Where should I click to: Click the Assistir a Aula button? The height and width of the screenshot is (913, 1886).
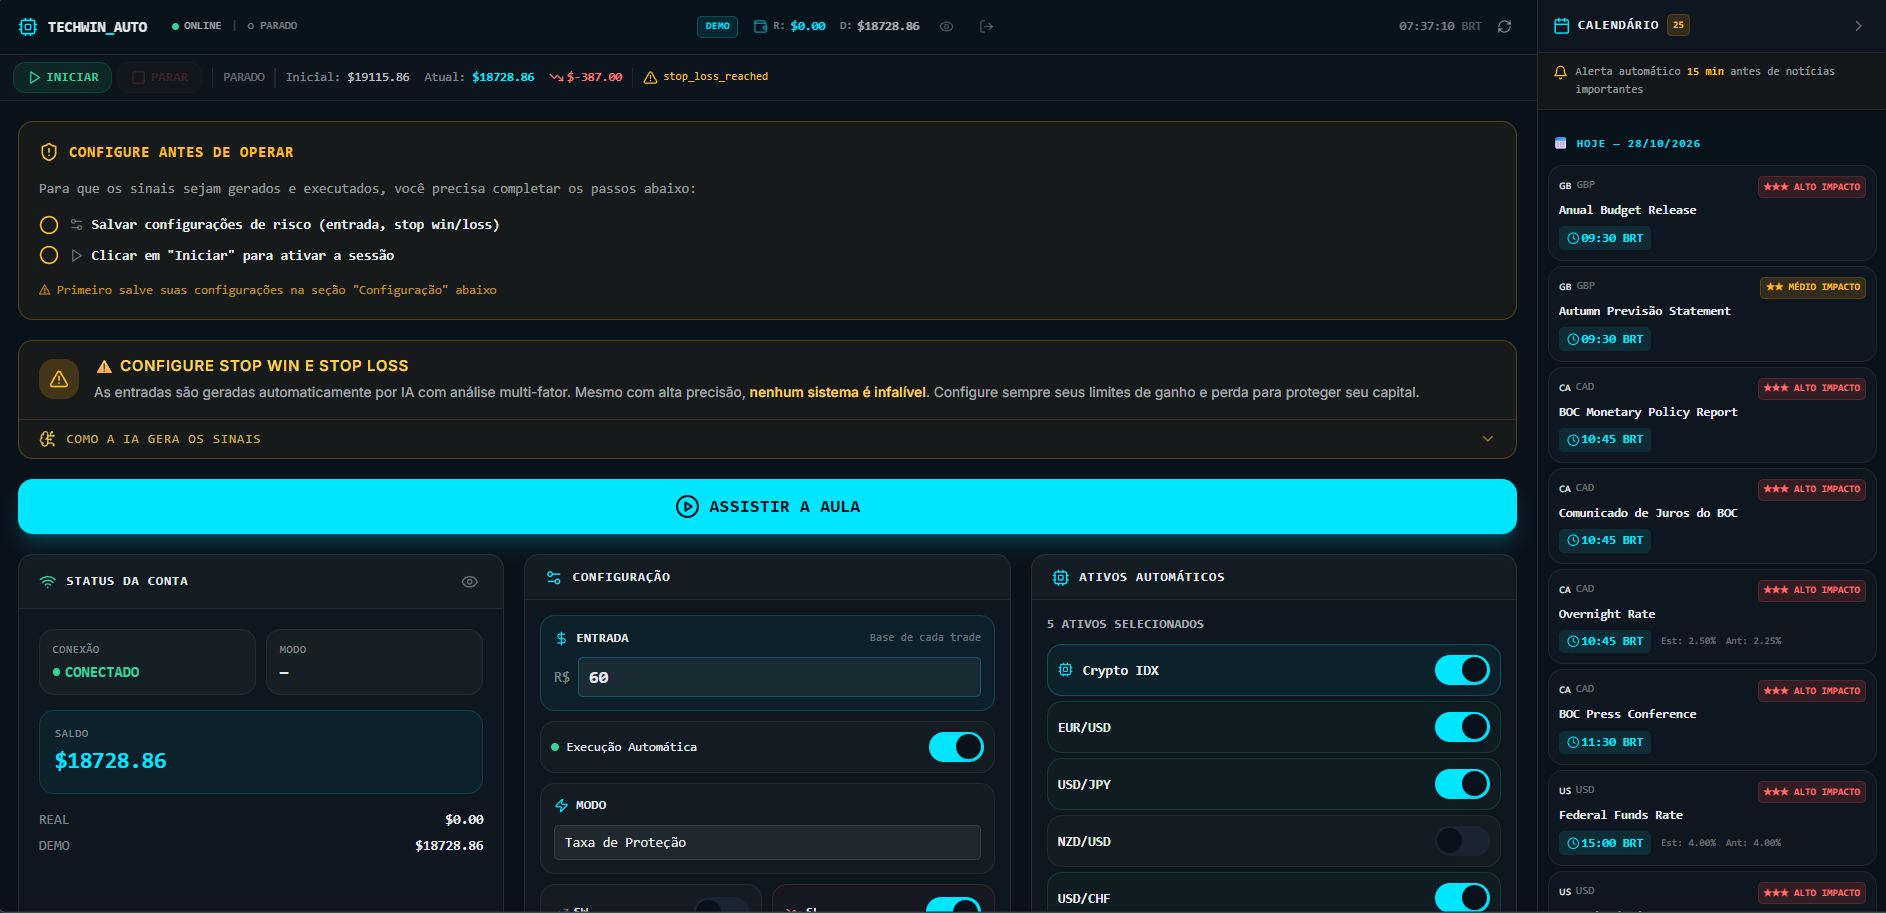point(767,507)
